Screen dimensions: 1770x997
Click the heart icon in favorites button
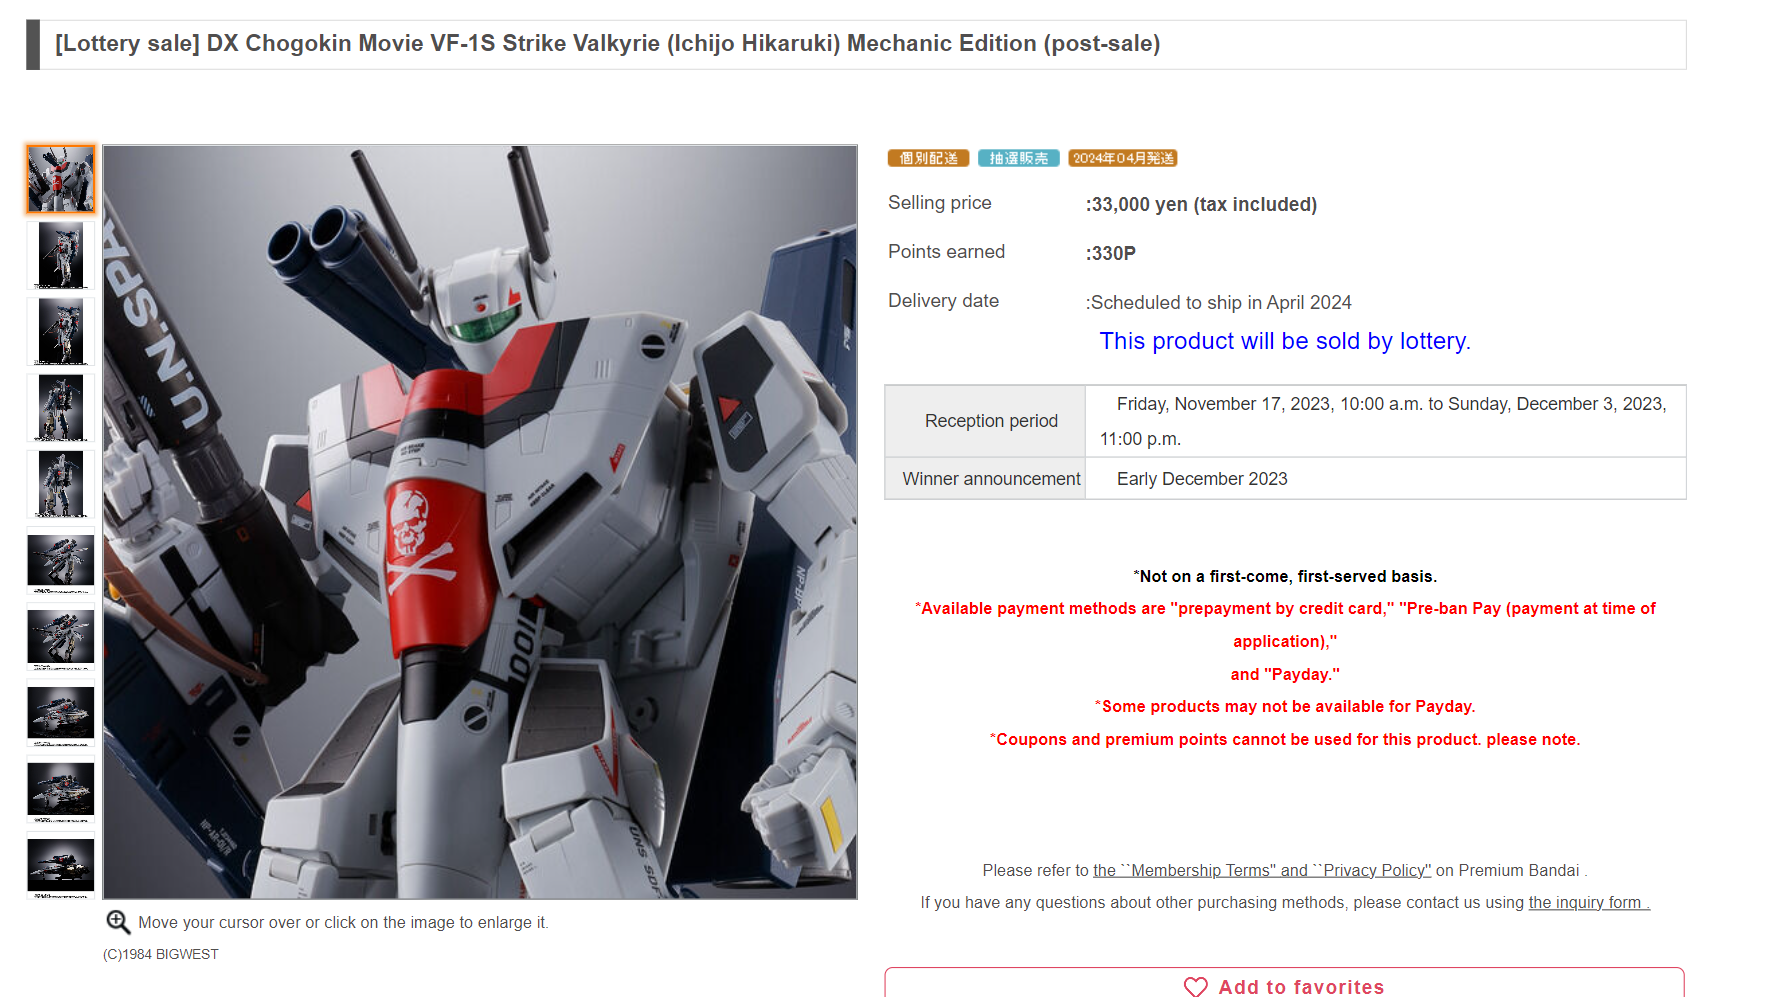coord(1195,987)
